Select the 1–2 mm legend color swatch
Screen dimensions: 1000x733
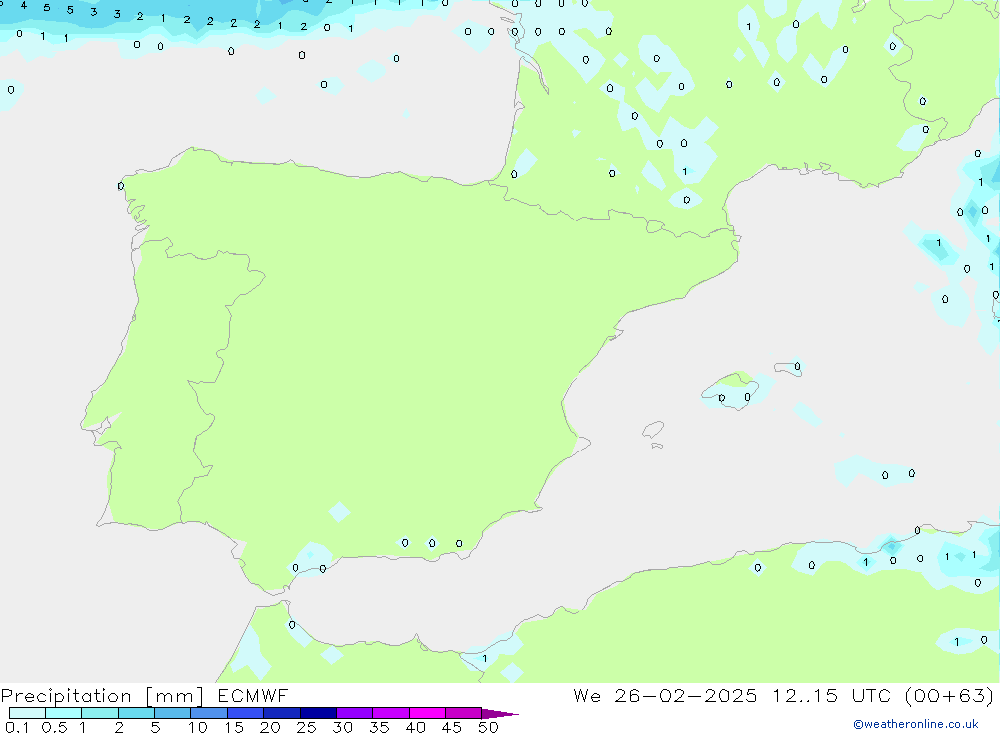click(100, 713)
